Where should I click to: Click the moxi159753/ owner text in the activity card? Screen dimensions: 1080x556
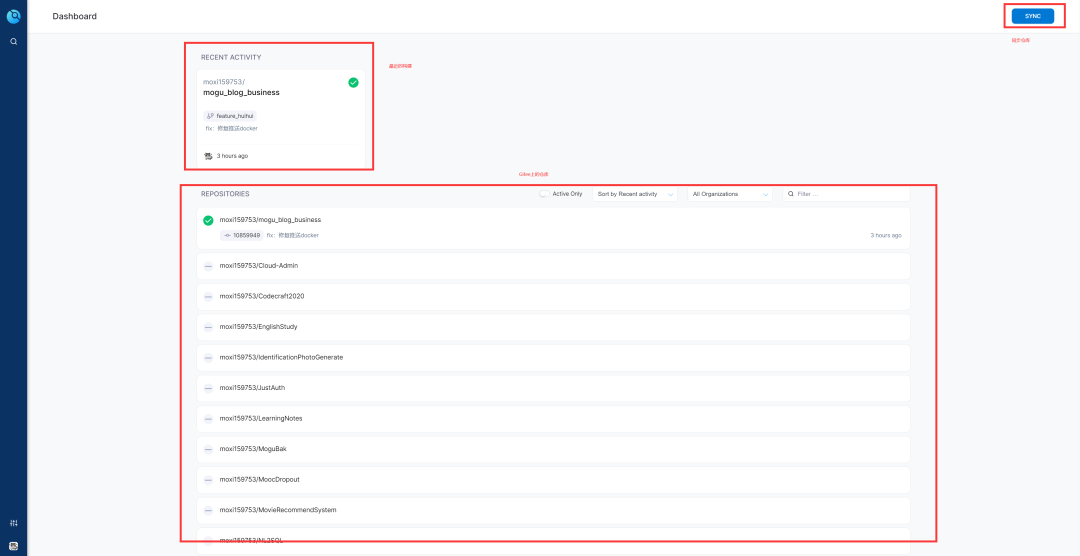[223, 82]
